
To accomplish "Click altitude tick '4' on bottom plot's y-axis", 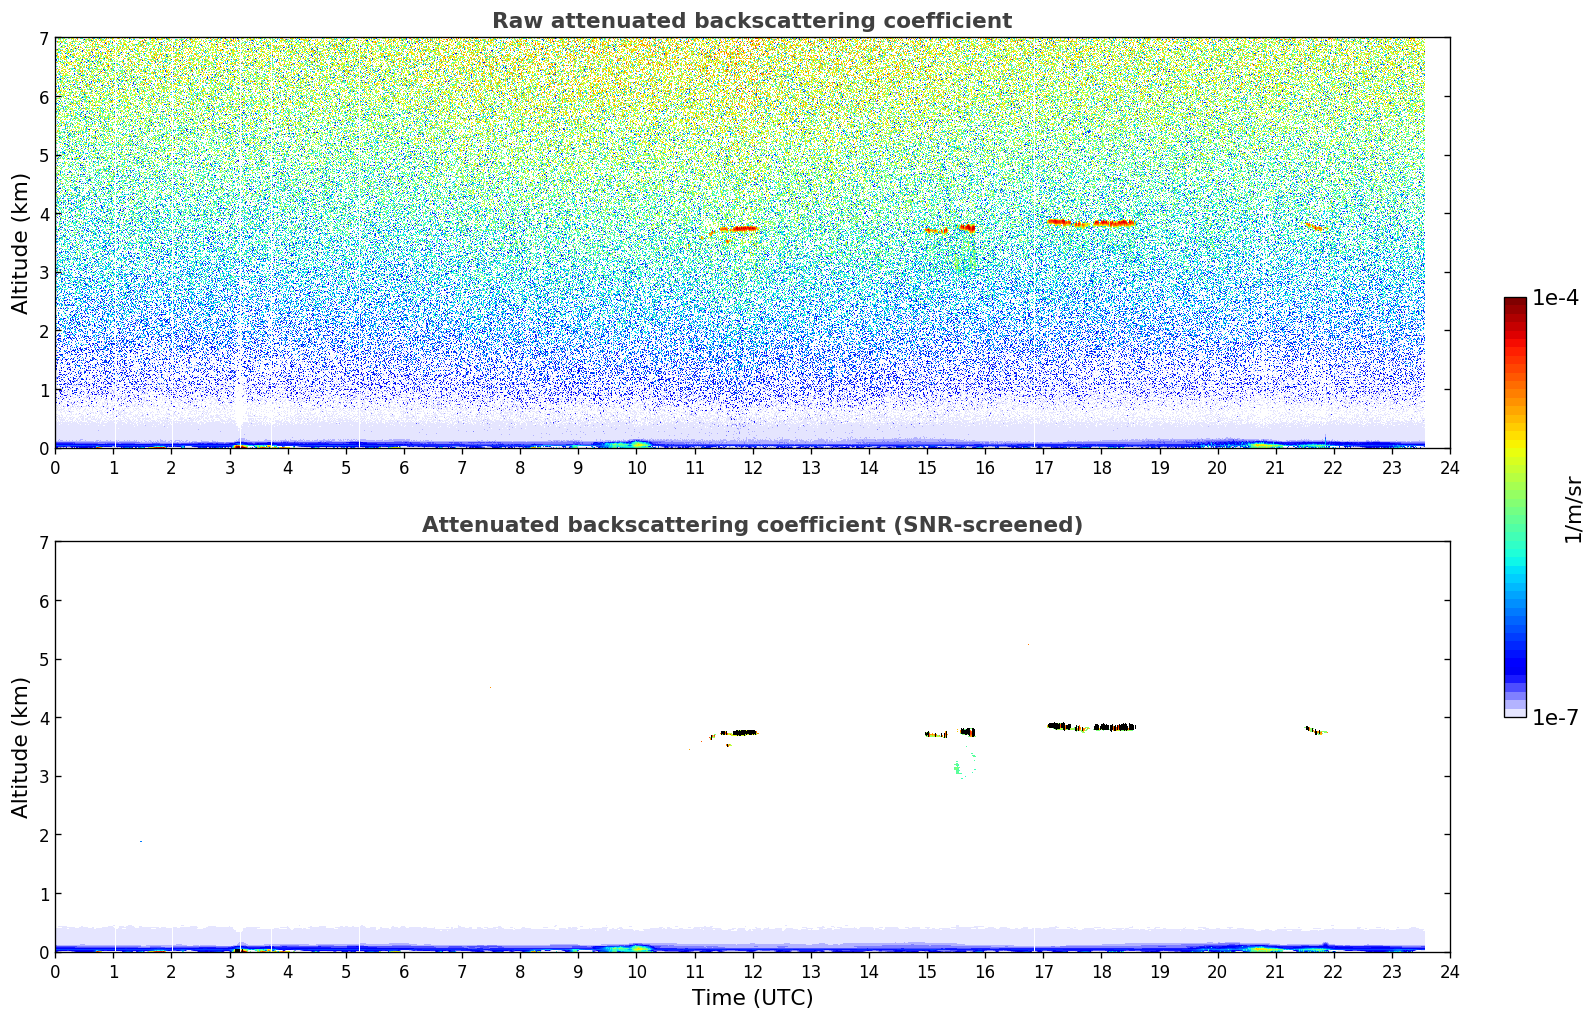I will pos(43,718).
